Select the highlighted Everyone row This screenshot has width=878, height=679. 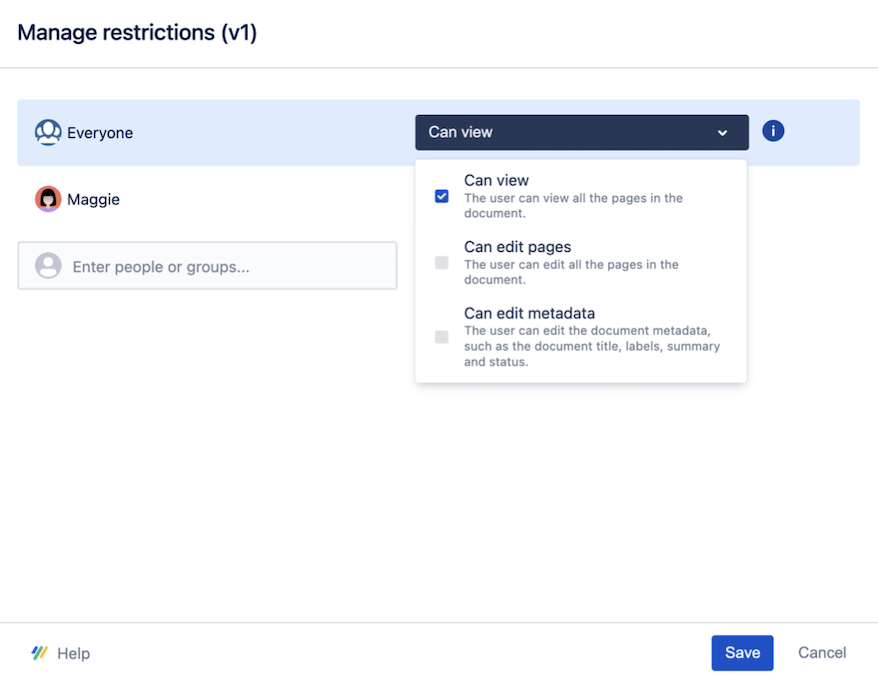(200, 132)
